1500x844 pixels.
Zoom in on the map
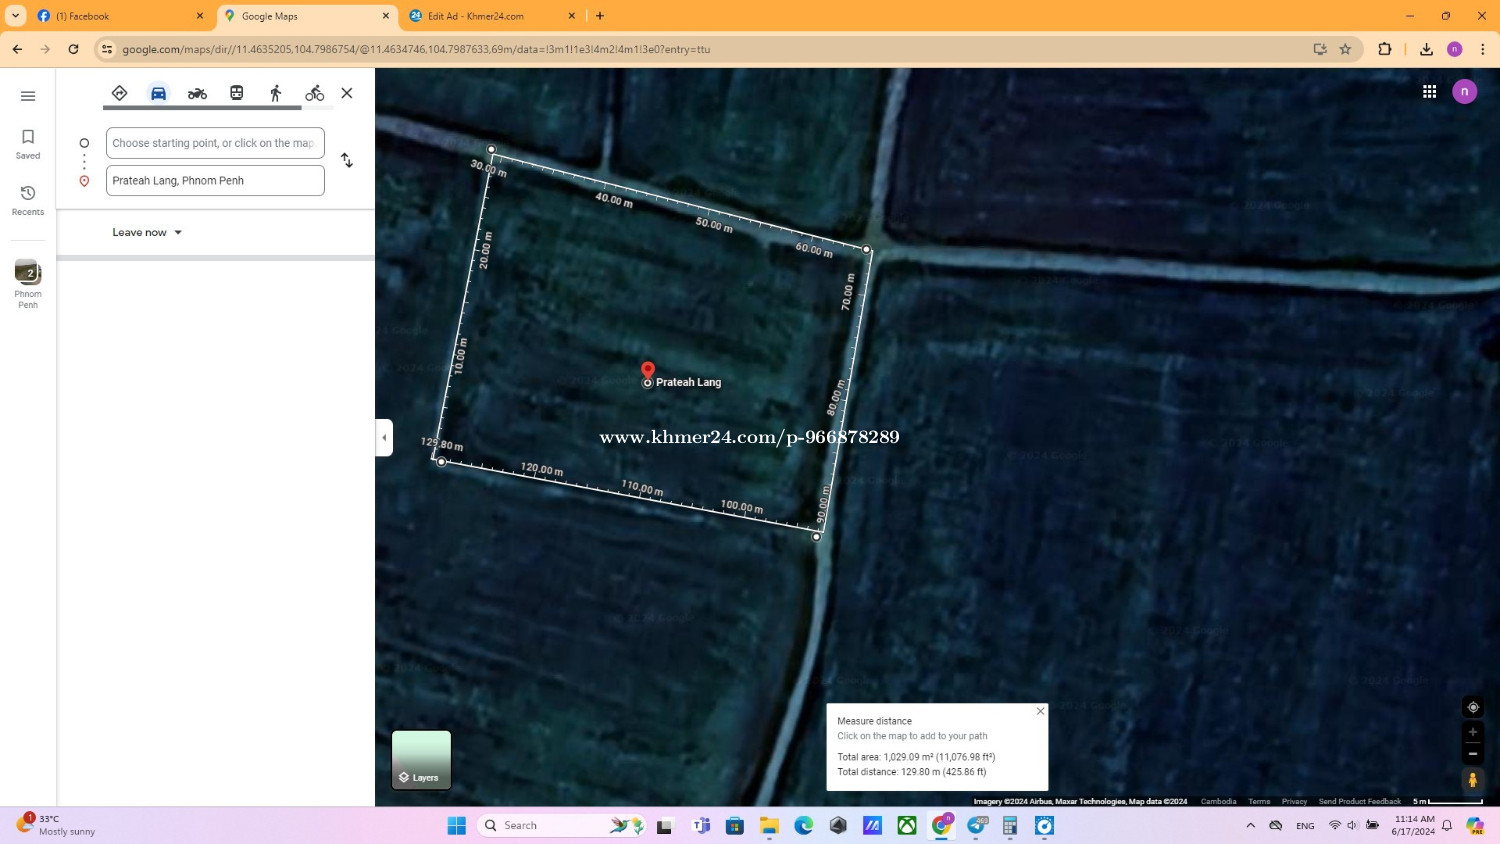tap(1472, 732)
